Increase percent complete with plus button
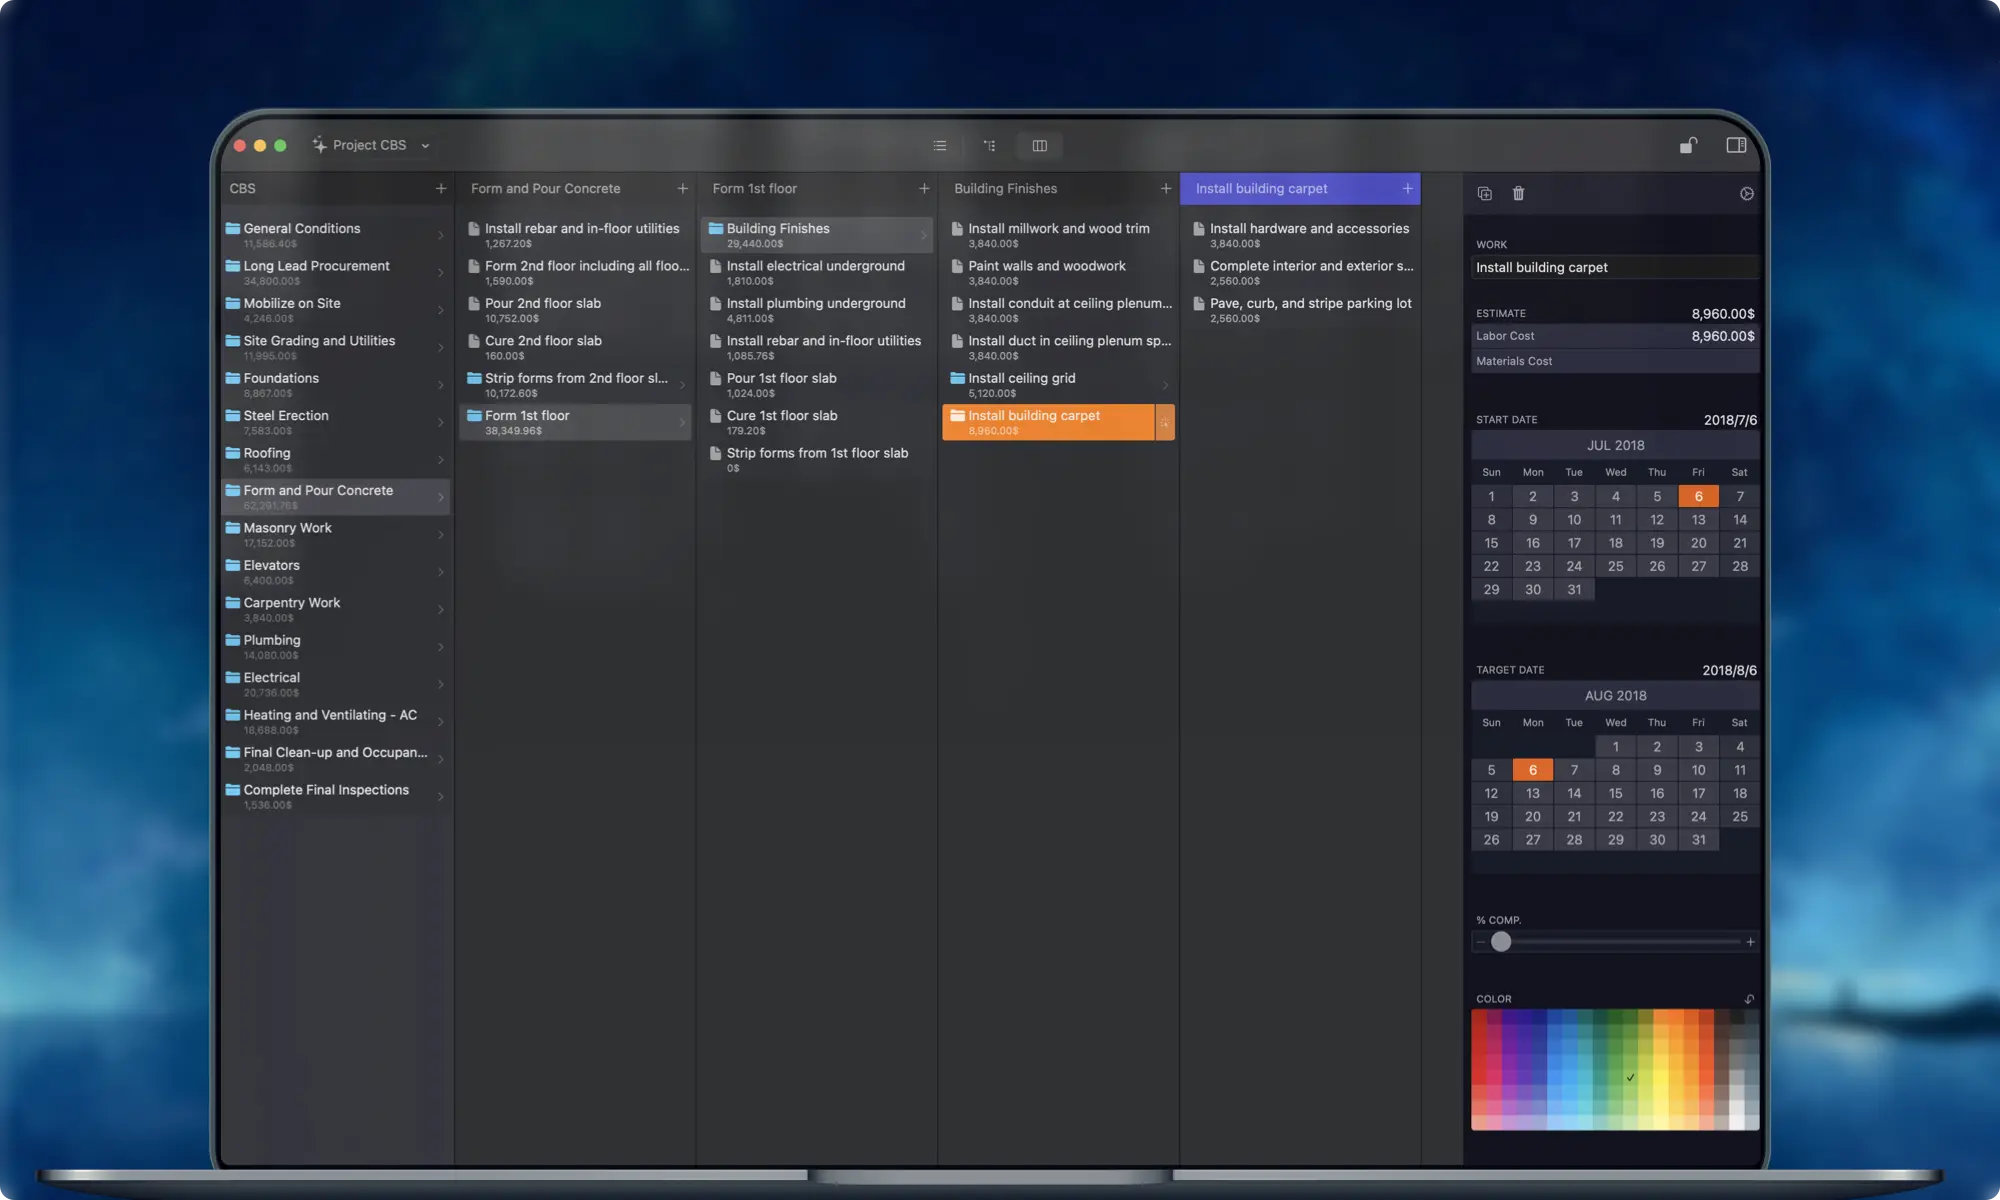The width and height of the screenshot is (2000, 1200). tap(1750, 942)
